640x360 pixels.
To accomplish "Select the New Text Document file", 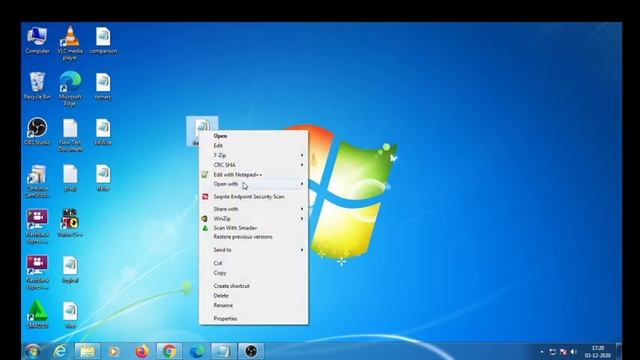I will [x=70, y=135].
